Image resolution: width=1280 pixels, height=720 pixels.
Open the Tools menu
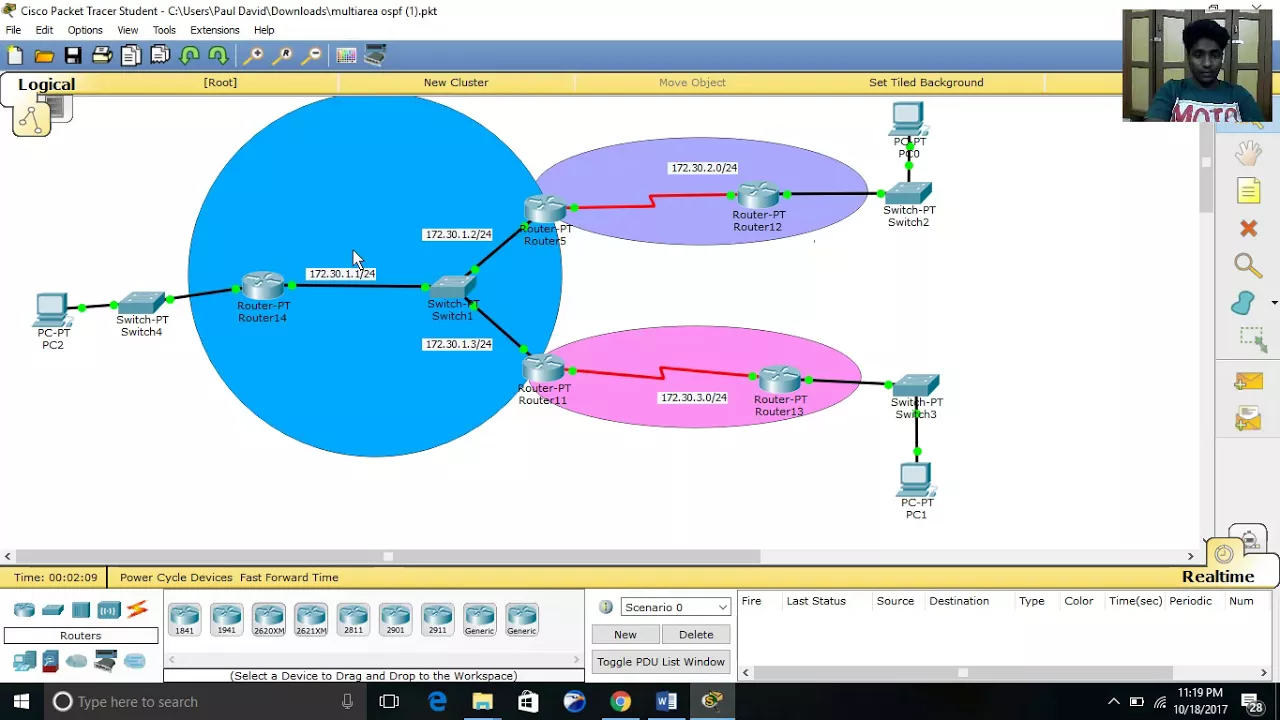164,30
